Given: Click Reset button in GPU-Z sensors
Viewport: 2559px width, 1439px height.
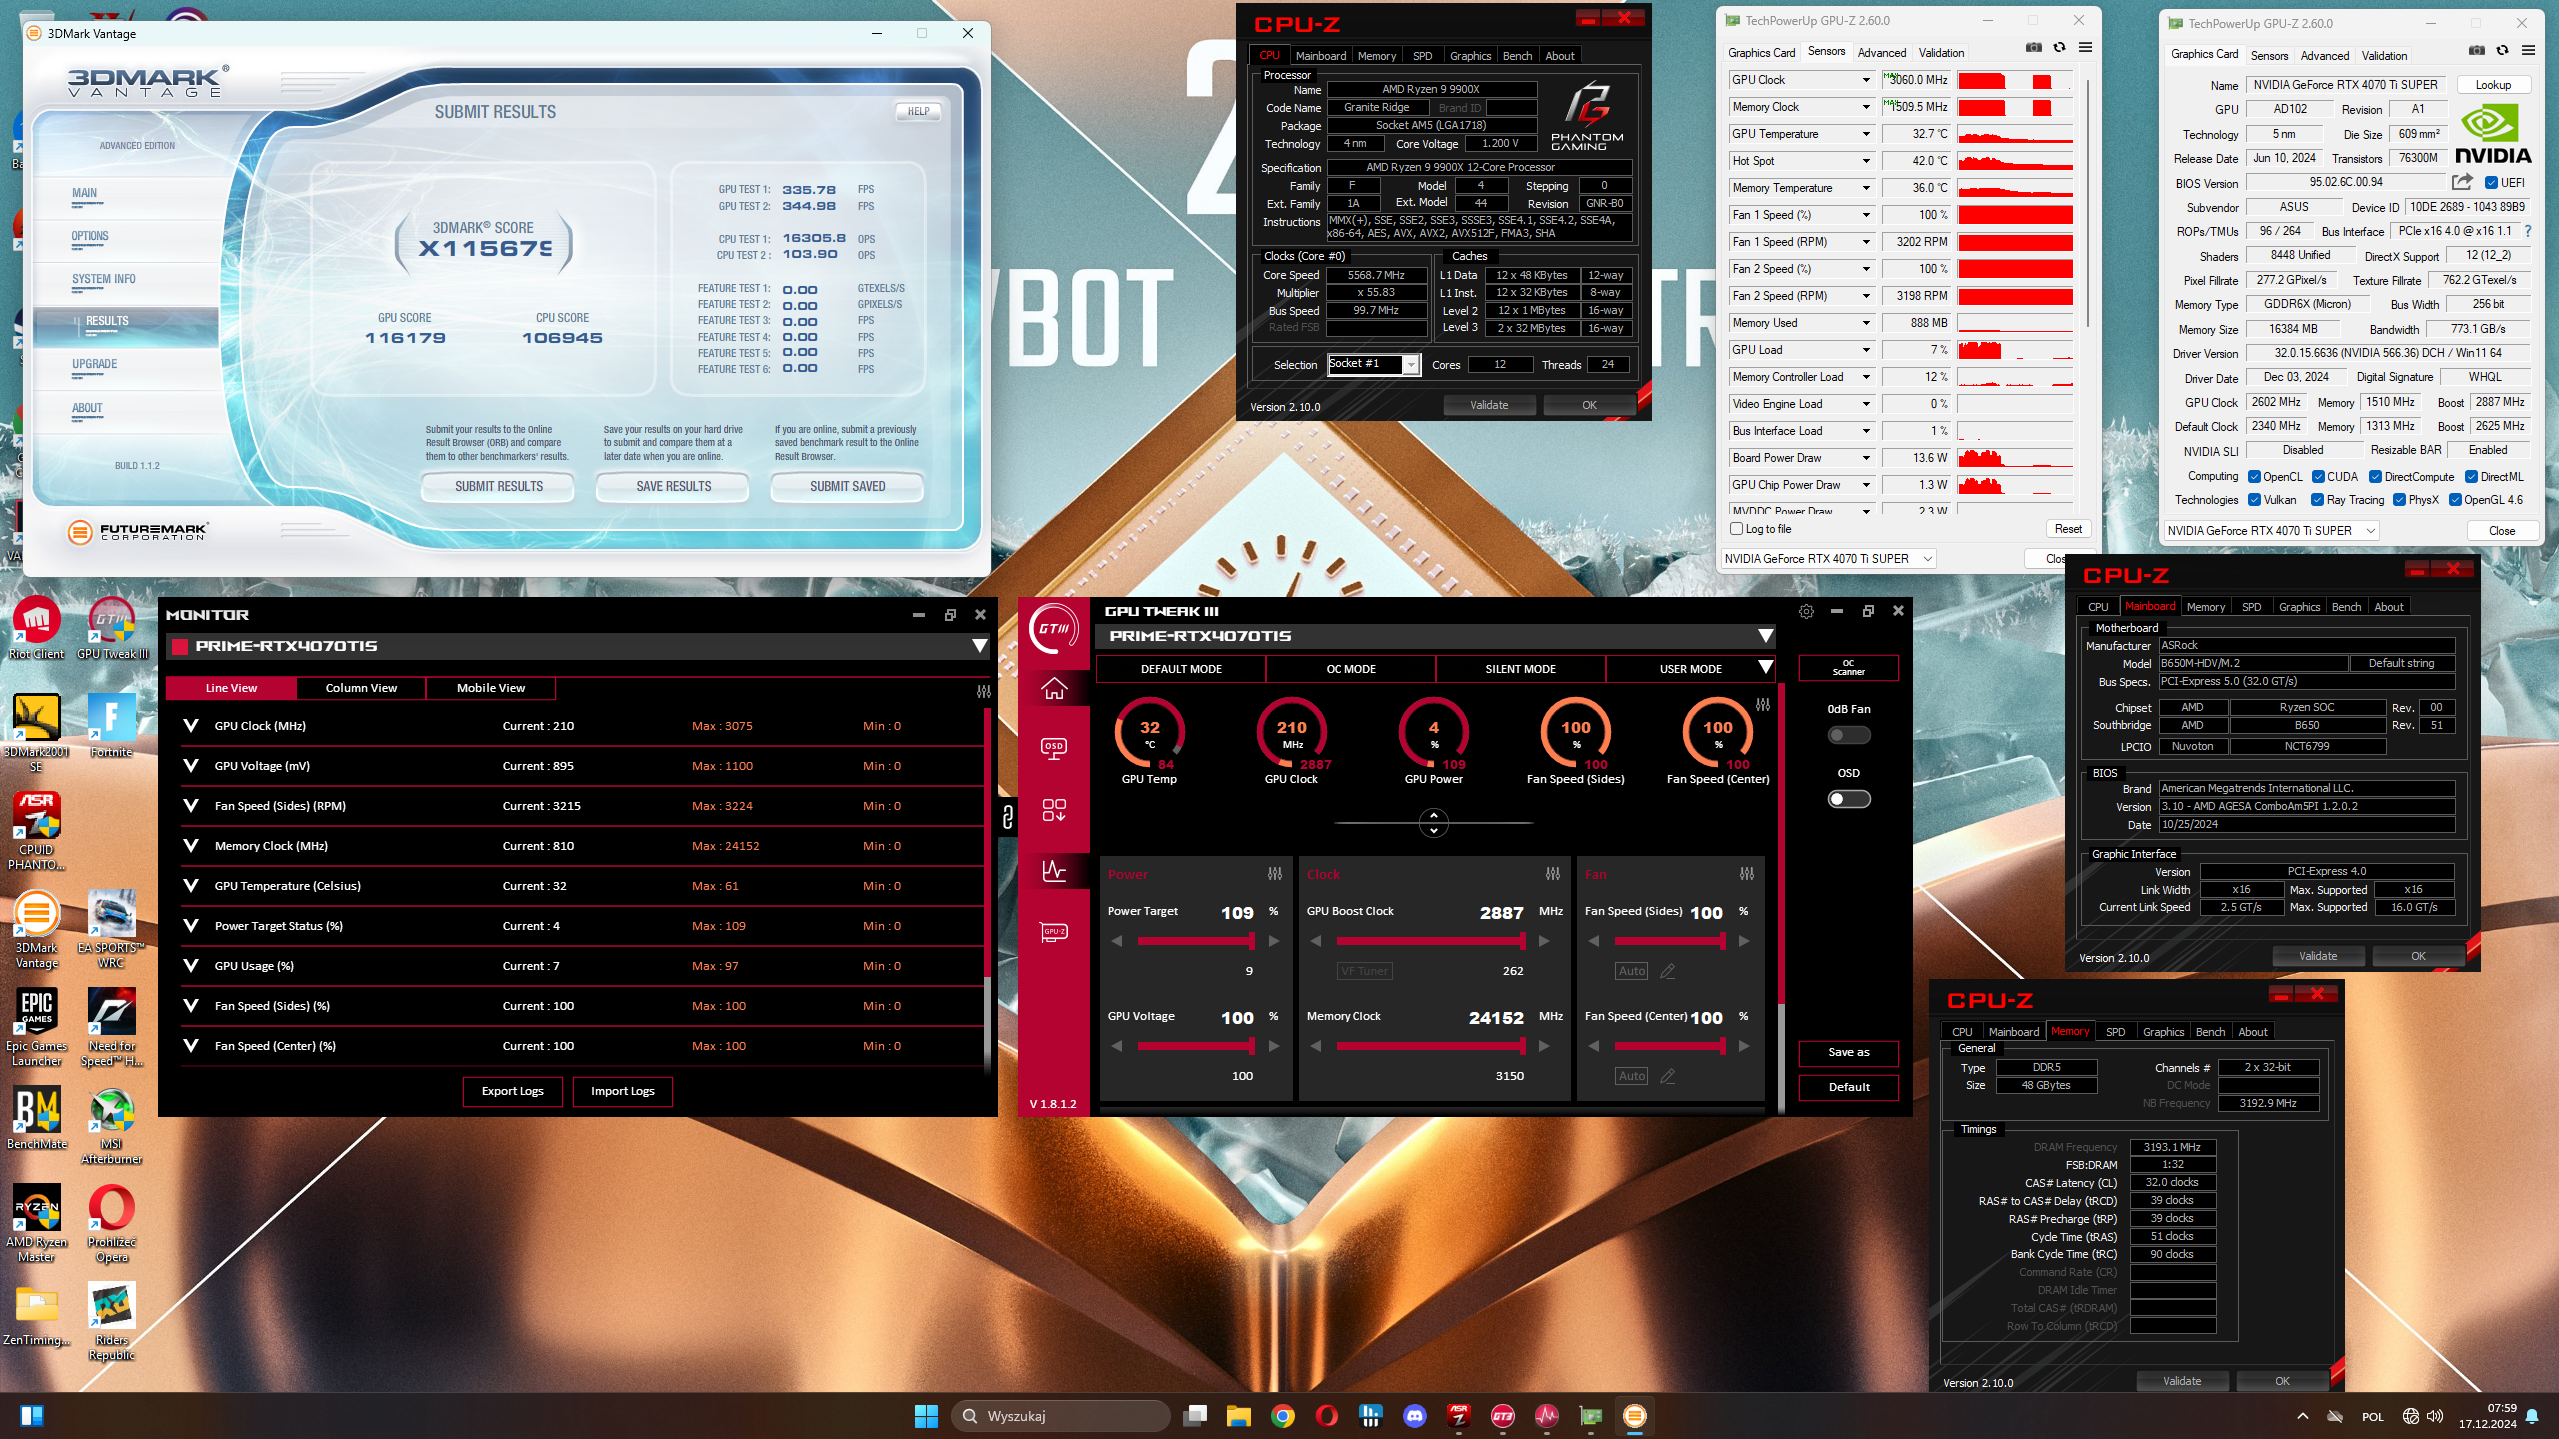Looking at the screenshot, I should 2068,529.
